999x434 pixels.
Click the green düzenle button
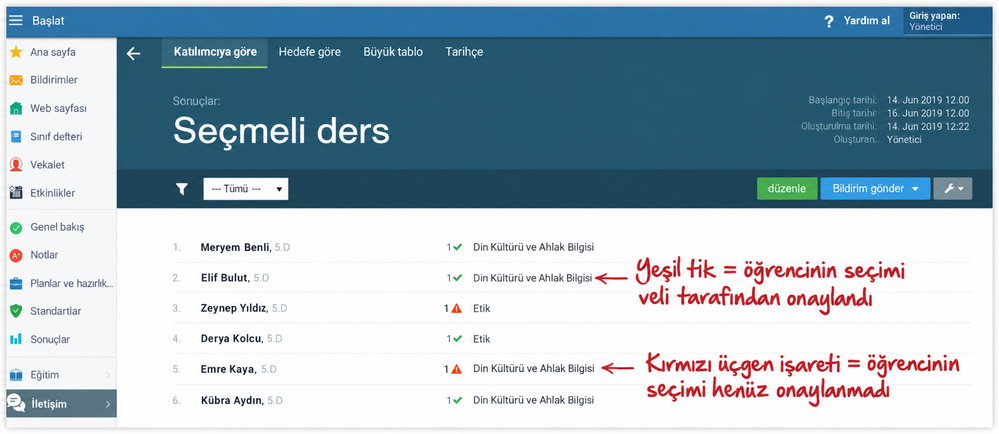point(787,189)
